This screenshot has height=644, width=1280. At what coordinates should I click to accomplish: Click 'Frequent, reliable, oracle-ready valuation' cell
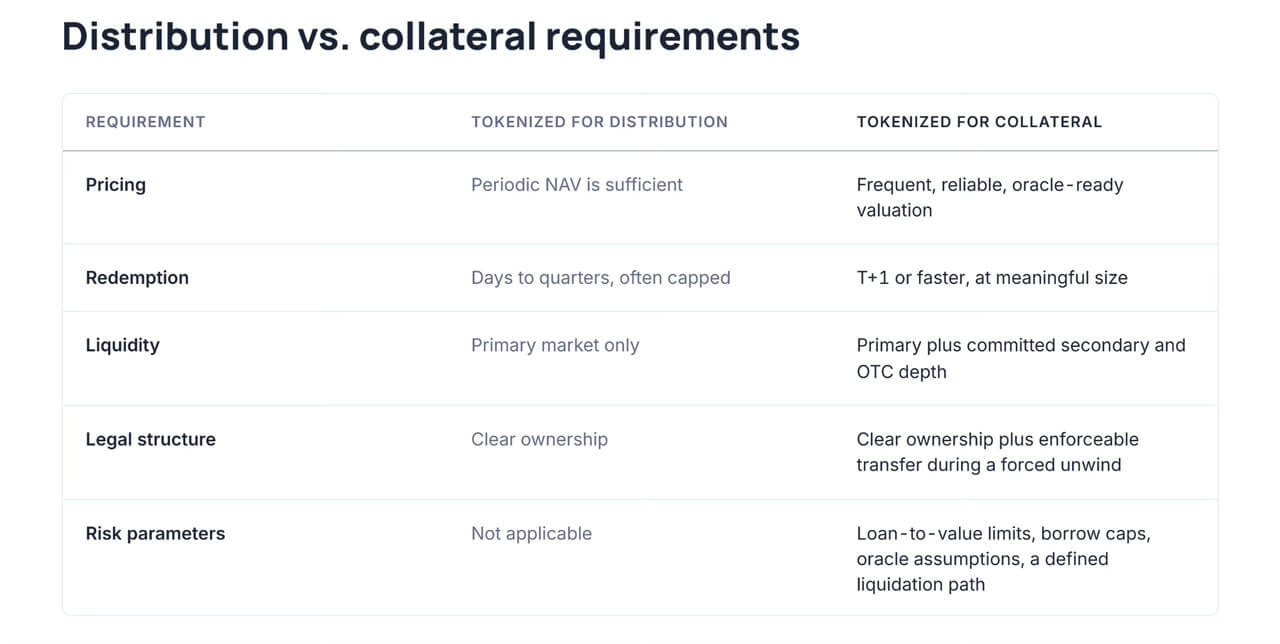point(990,197)
